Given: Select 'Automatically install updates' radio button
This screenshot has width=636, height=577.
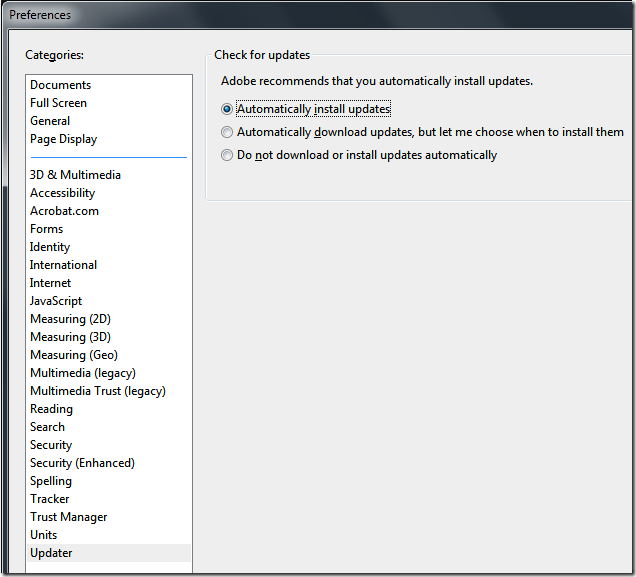Looking at the screenshot, I should pos(227,109).
